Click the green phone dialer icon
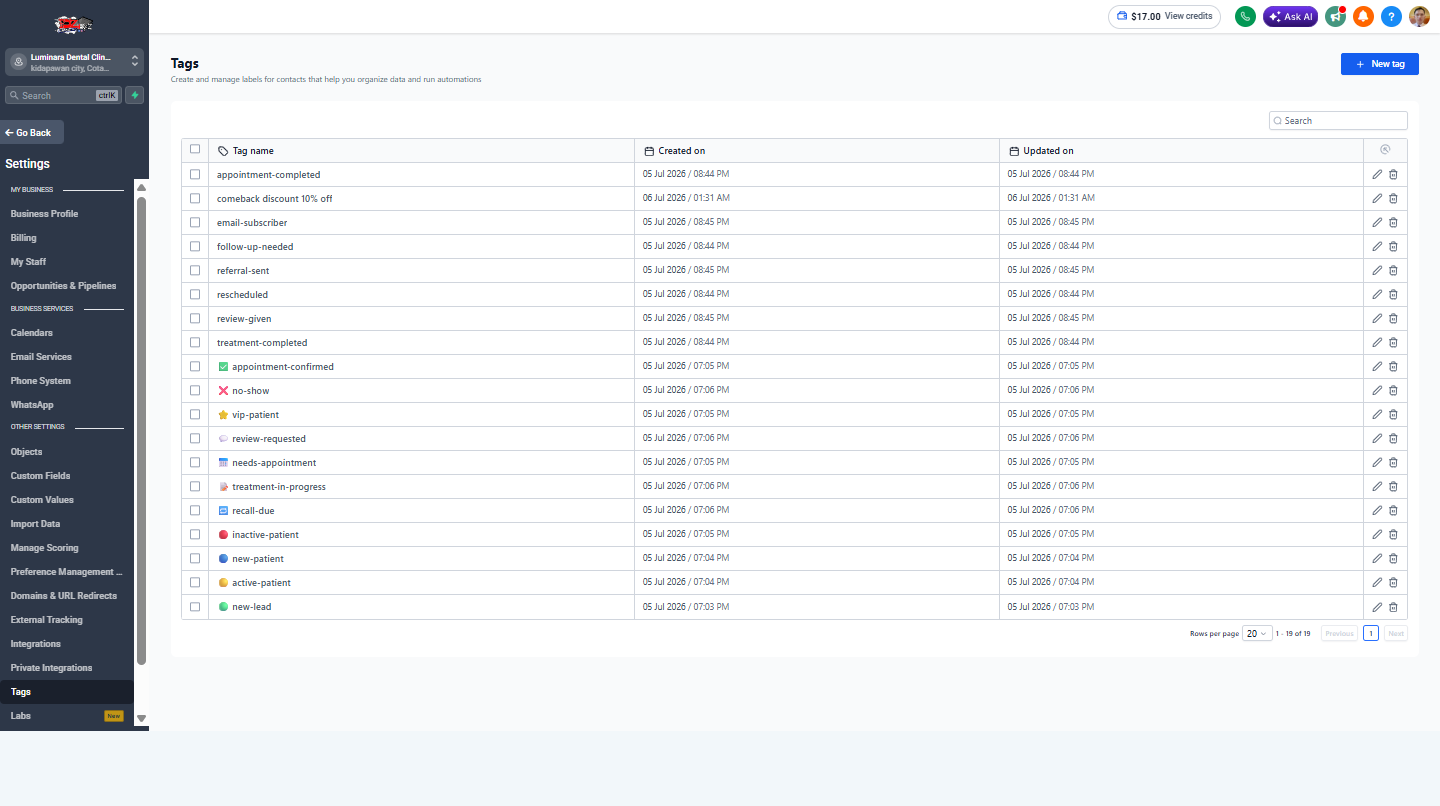Screen dimensions: 1440x806 [1245, 17]
